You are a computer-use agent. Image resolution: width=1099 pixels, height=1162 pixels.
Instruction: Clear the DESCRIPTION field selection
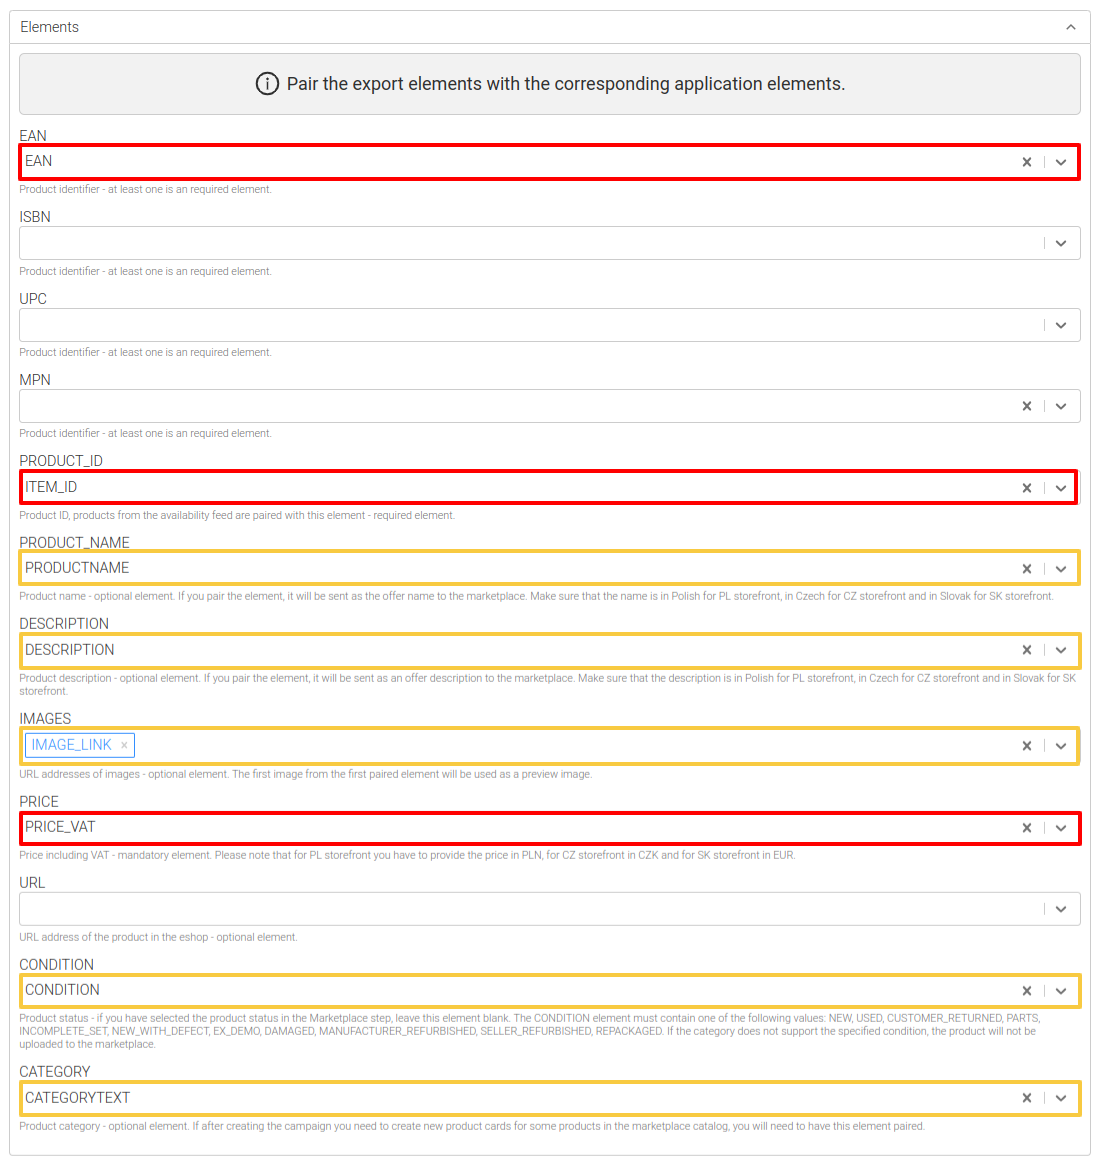(x=1026, y=650)
